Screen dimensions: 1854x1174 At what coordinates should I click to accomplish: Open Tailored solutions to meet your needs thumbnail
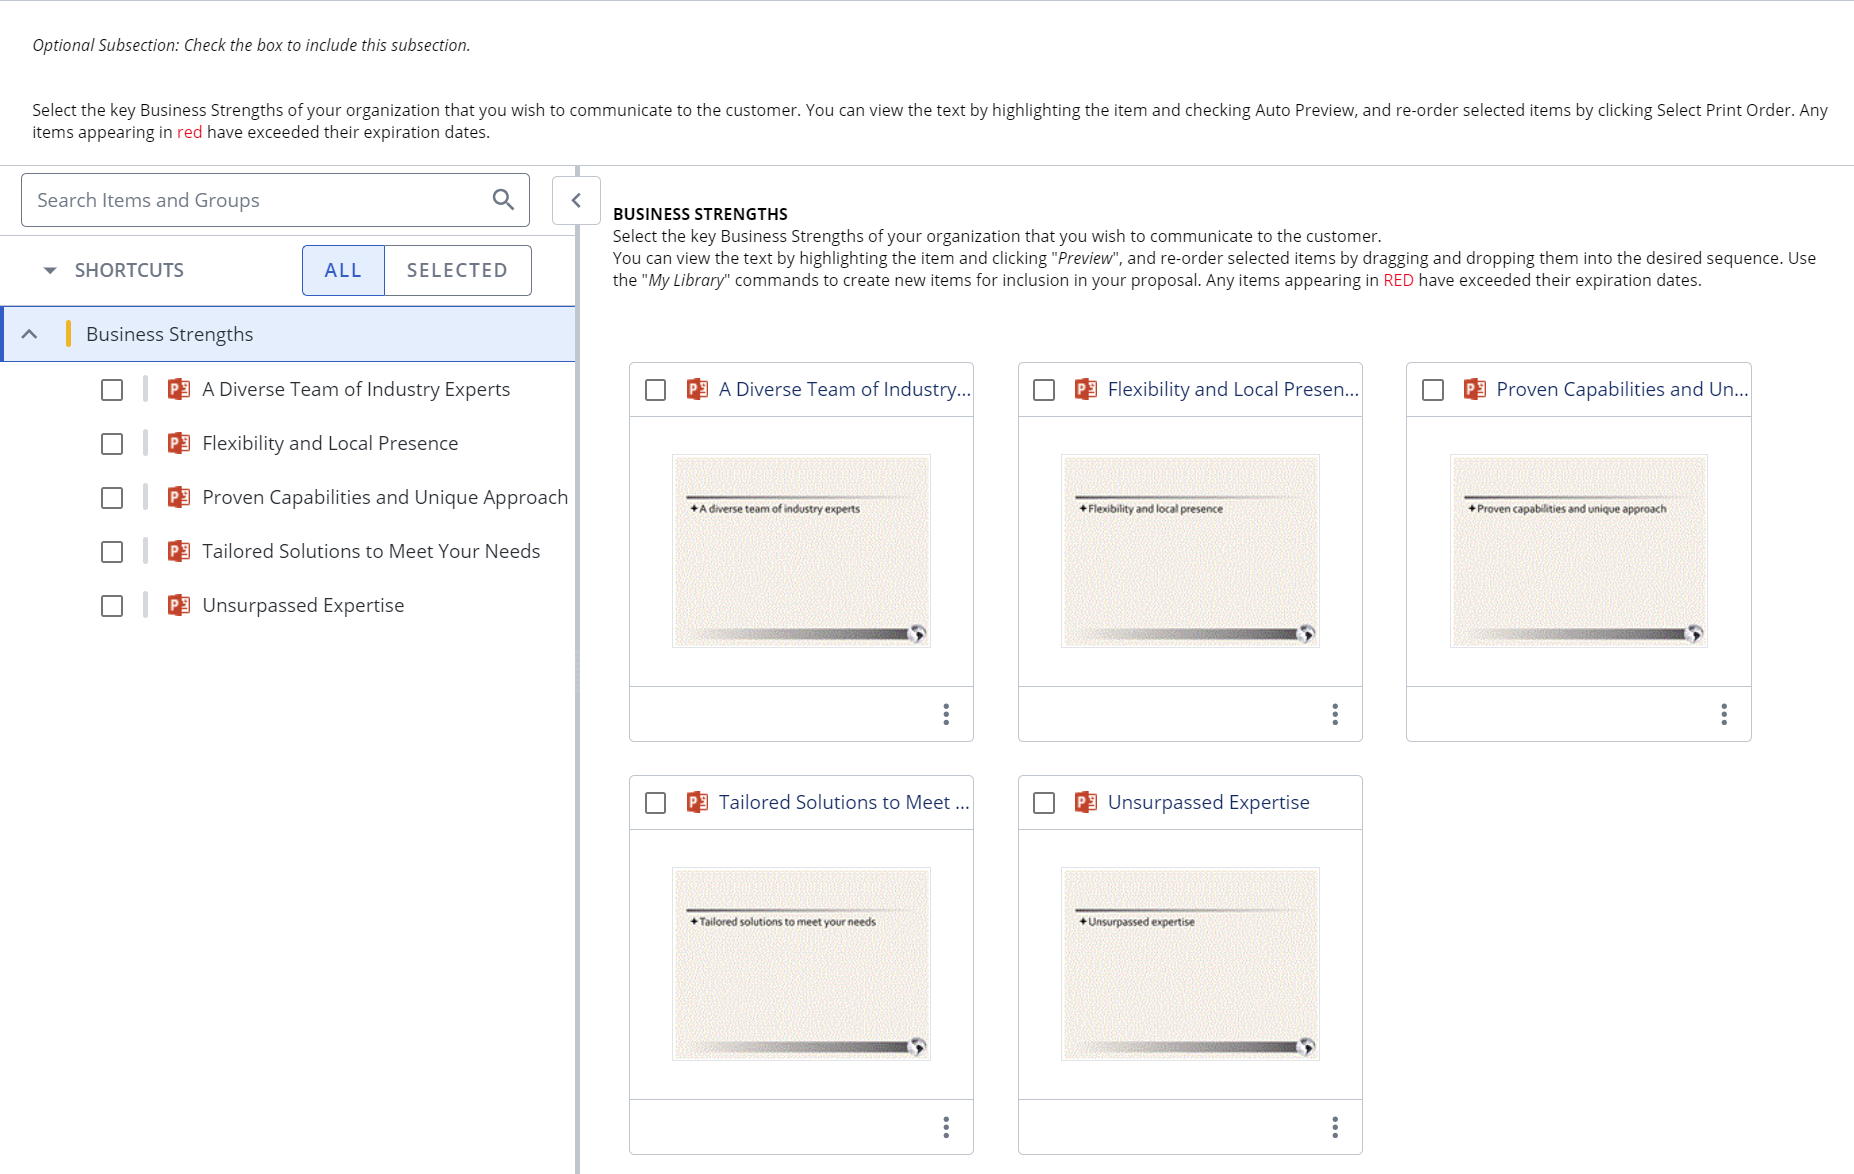click(801, 964)
